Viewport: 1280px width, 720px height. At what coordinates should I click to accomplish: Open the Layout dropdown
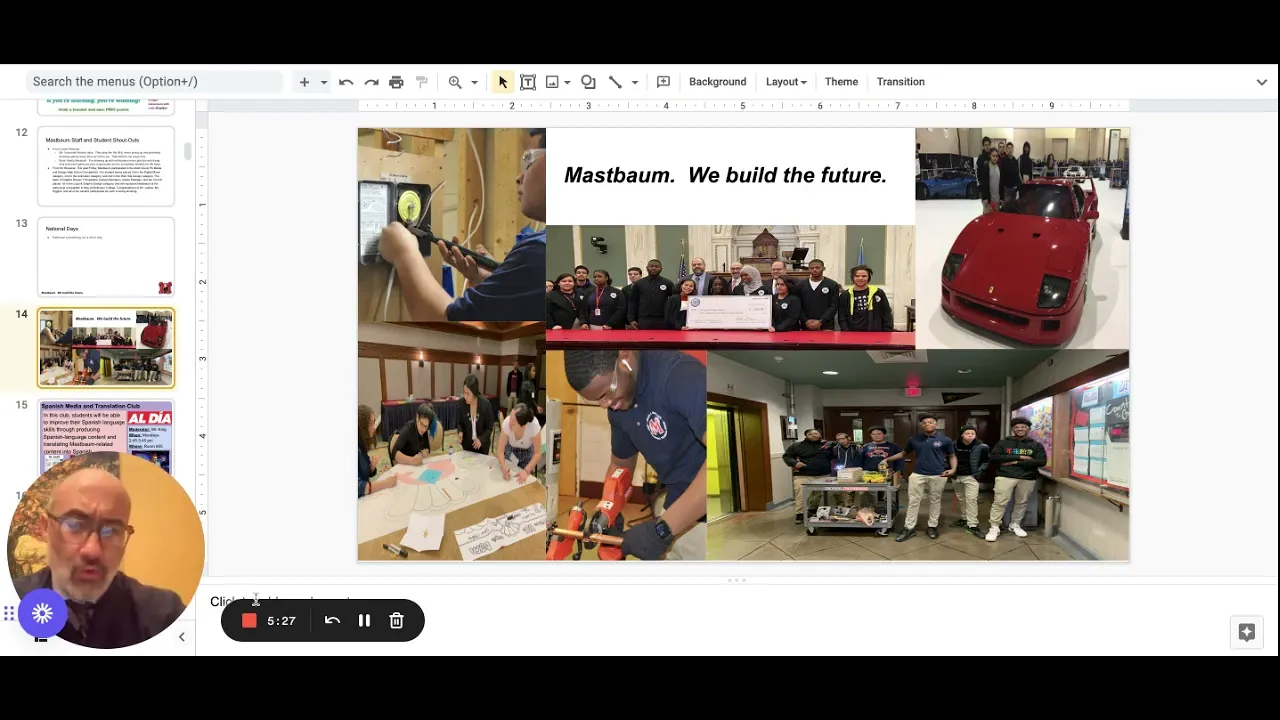(786, 82)
